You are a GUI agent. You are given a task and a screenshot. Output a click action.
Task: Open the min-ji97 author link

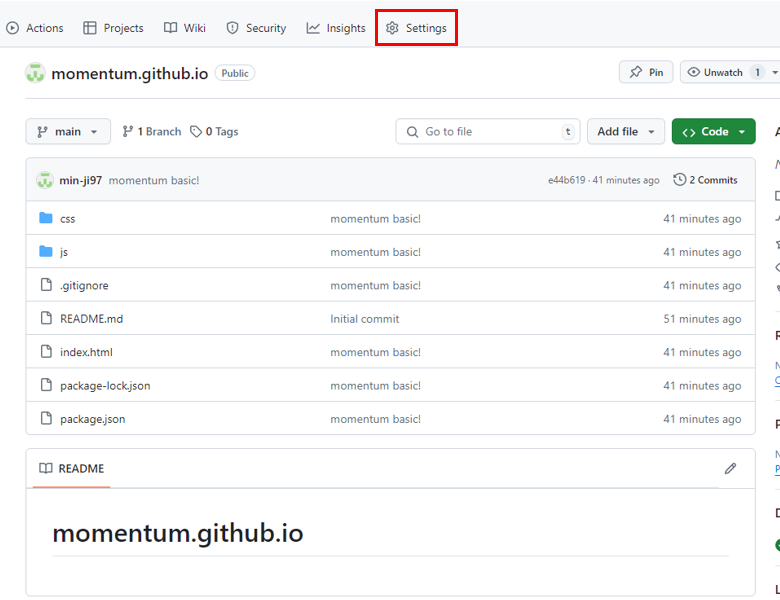coord(81,180)
